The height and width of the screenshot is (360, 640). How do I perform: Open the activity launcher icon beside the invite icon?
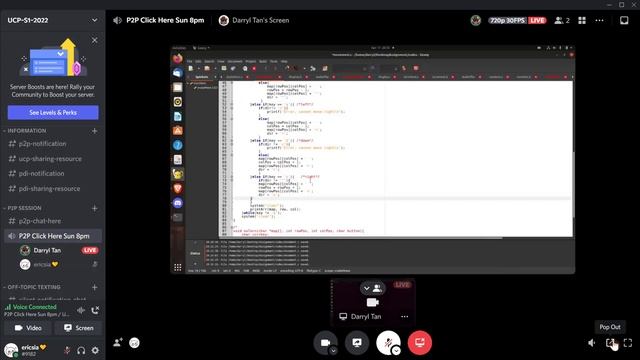click(134, 343)
